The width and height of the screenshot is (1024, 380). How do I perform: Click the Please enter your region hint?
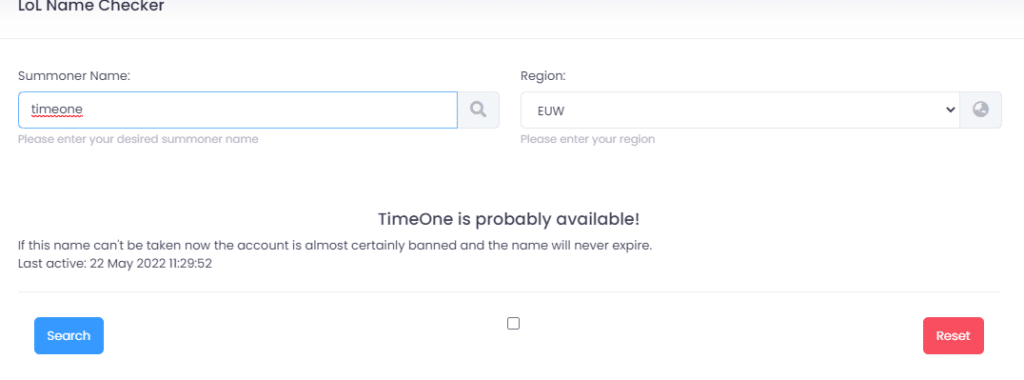(587, 139)
